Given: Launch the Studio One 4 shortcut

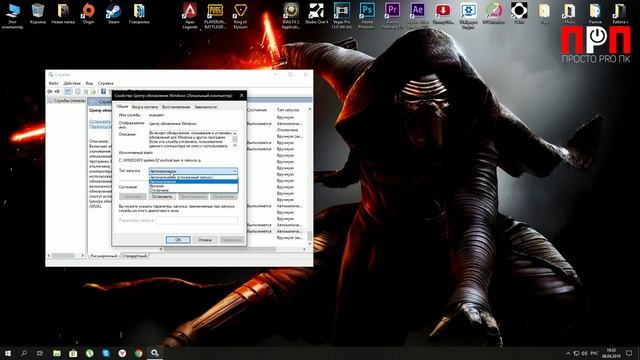Looking at the screenshot, I should [x=316, y=13].
